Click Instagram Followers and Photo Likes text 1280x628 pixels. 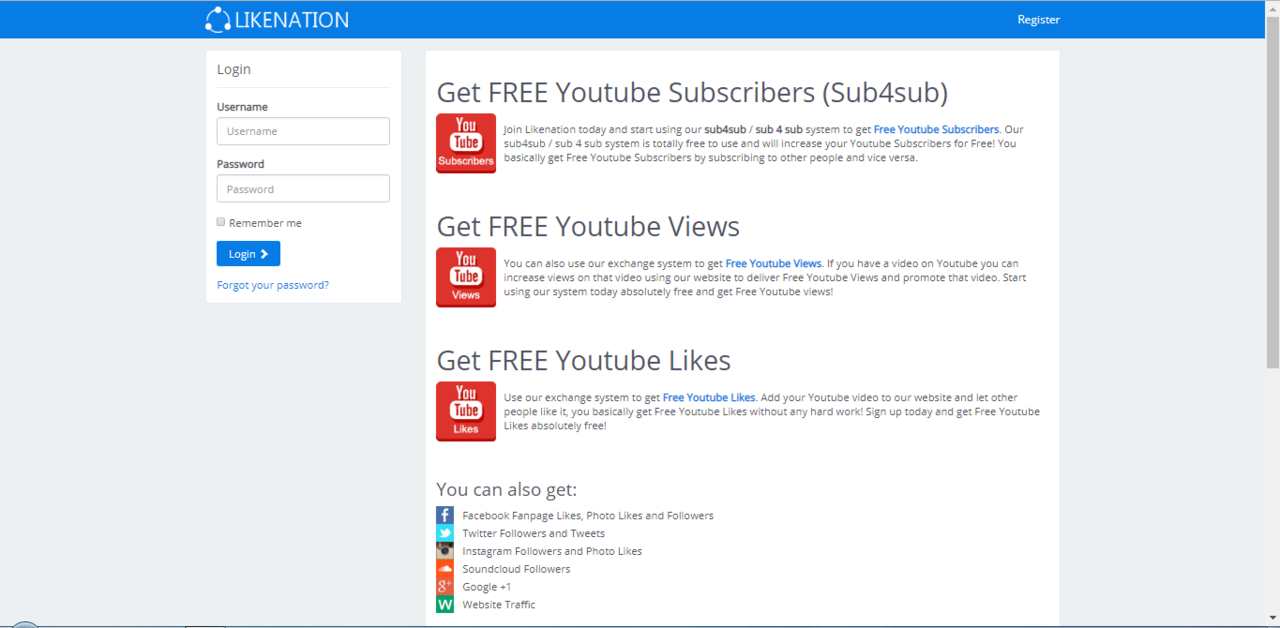point(552,552)
